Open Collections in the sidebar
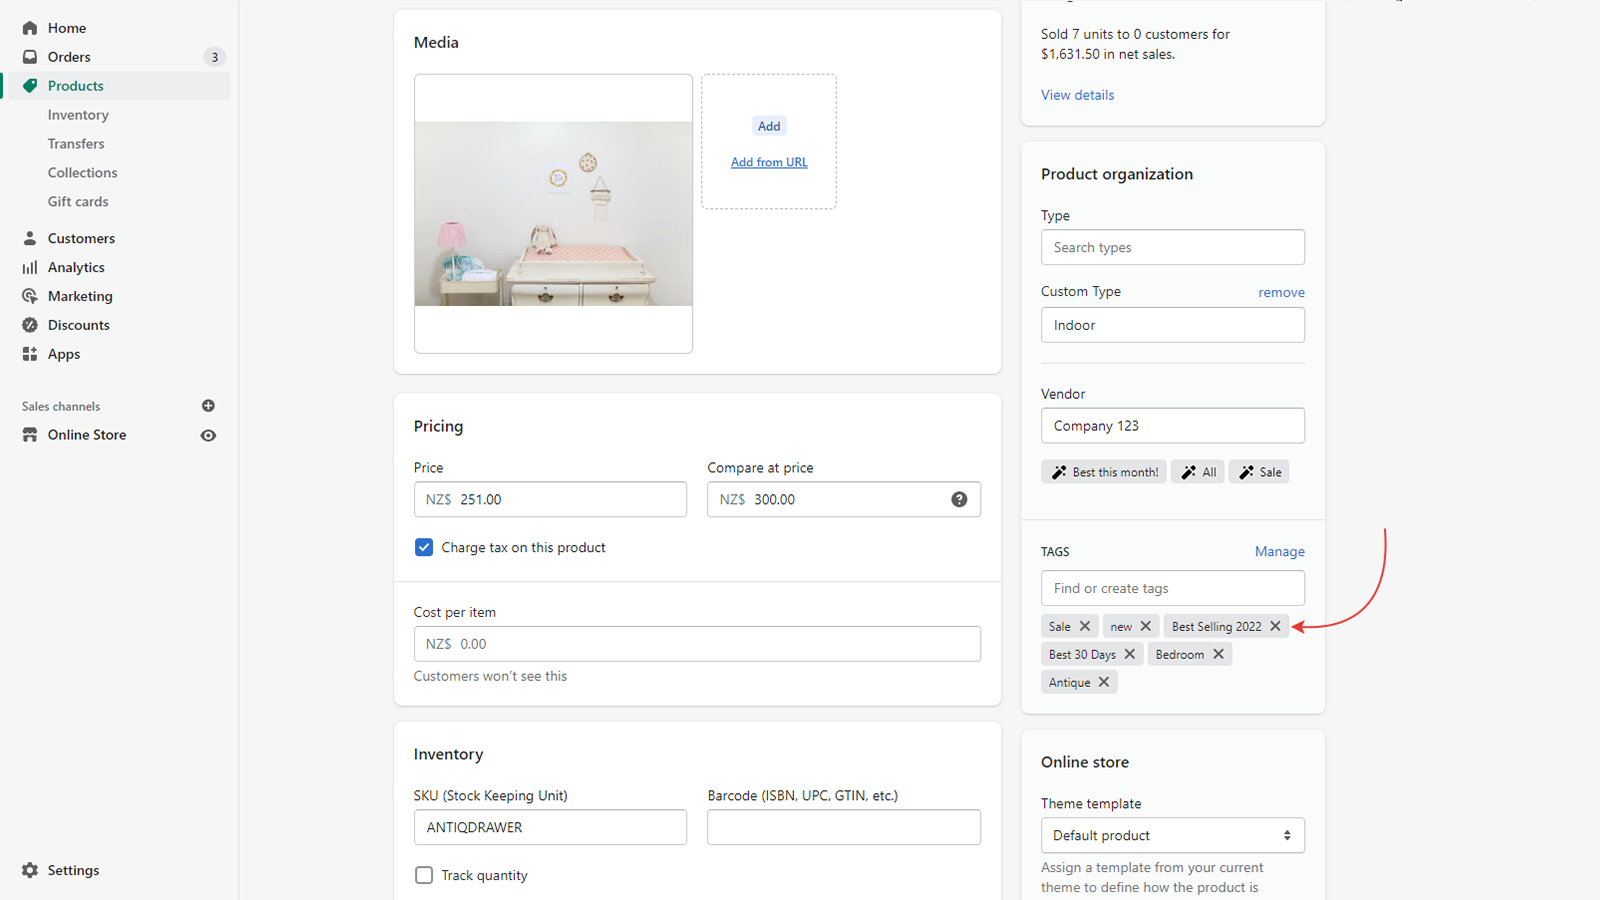This screenshot has height=900, width=1600. [x=82, y=172]
